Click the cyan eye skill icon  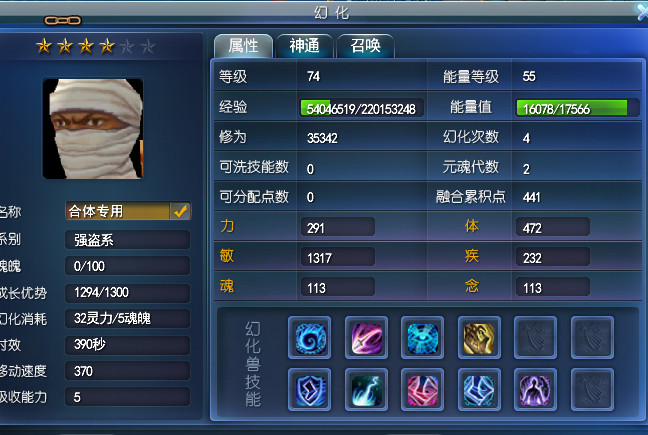pyautogui.click(x=422, y=338)
